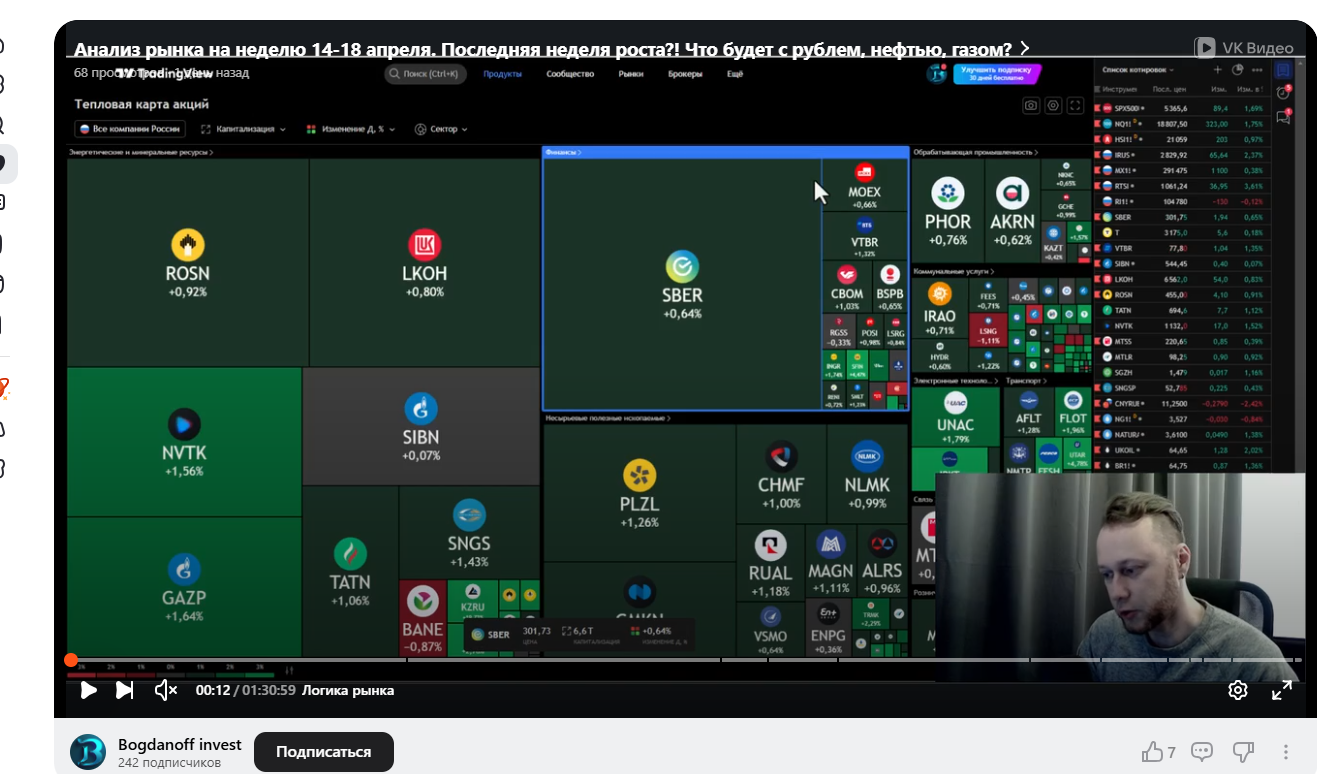Open the Bogdanoff invest channel name
Screen dimensions: 1317x774
180,745
